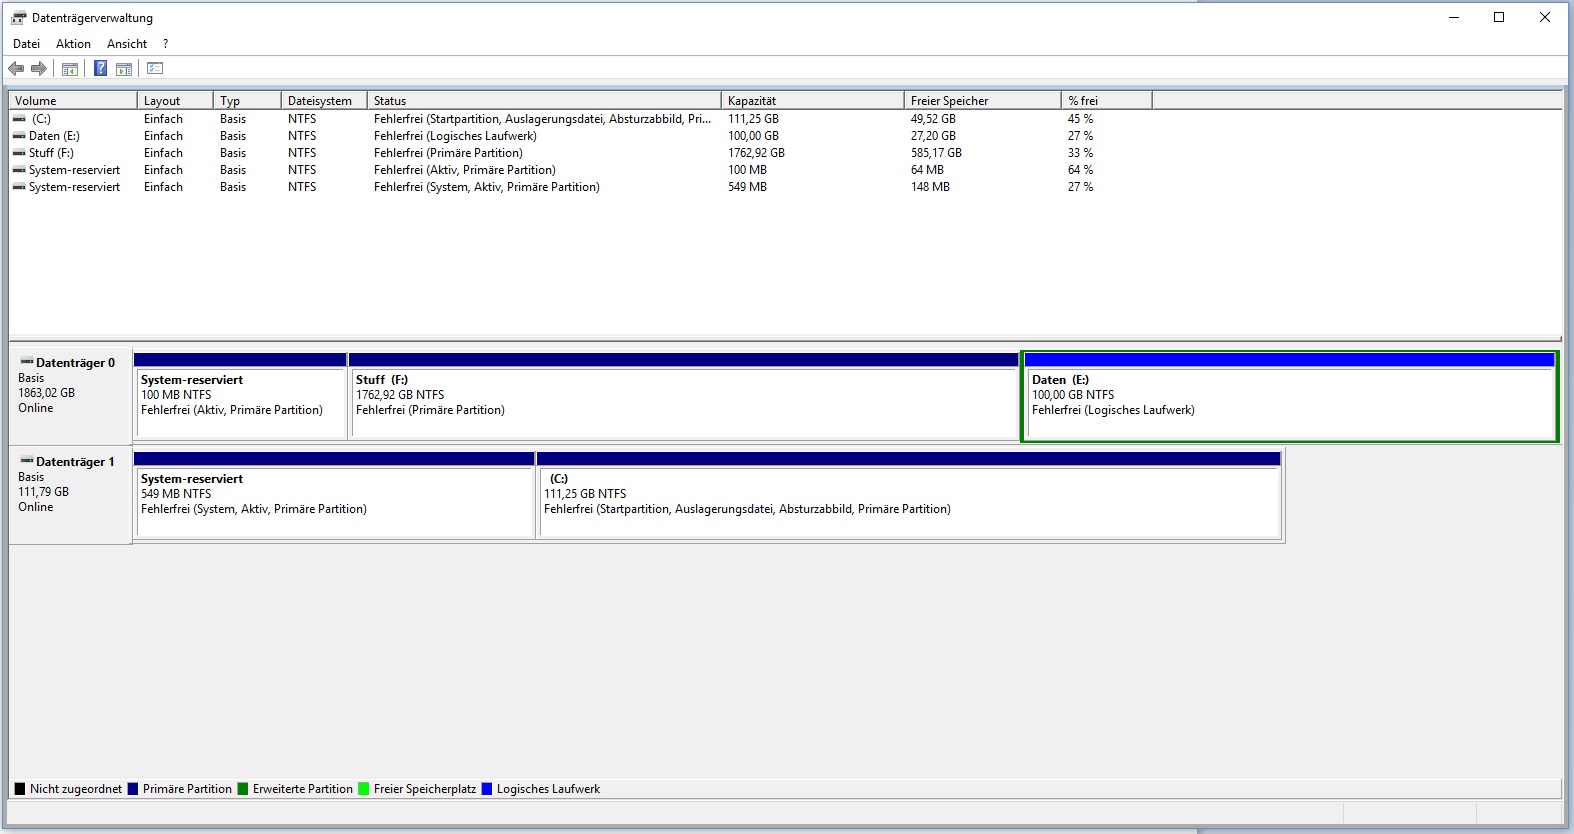Click free space value 49,52 GB

[933, 119]
